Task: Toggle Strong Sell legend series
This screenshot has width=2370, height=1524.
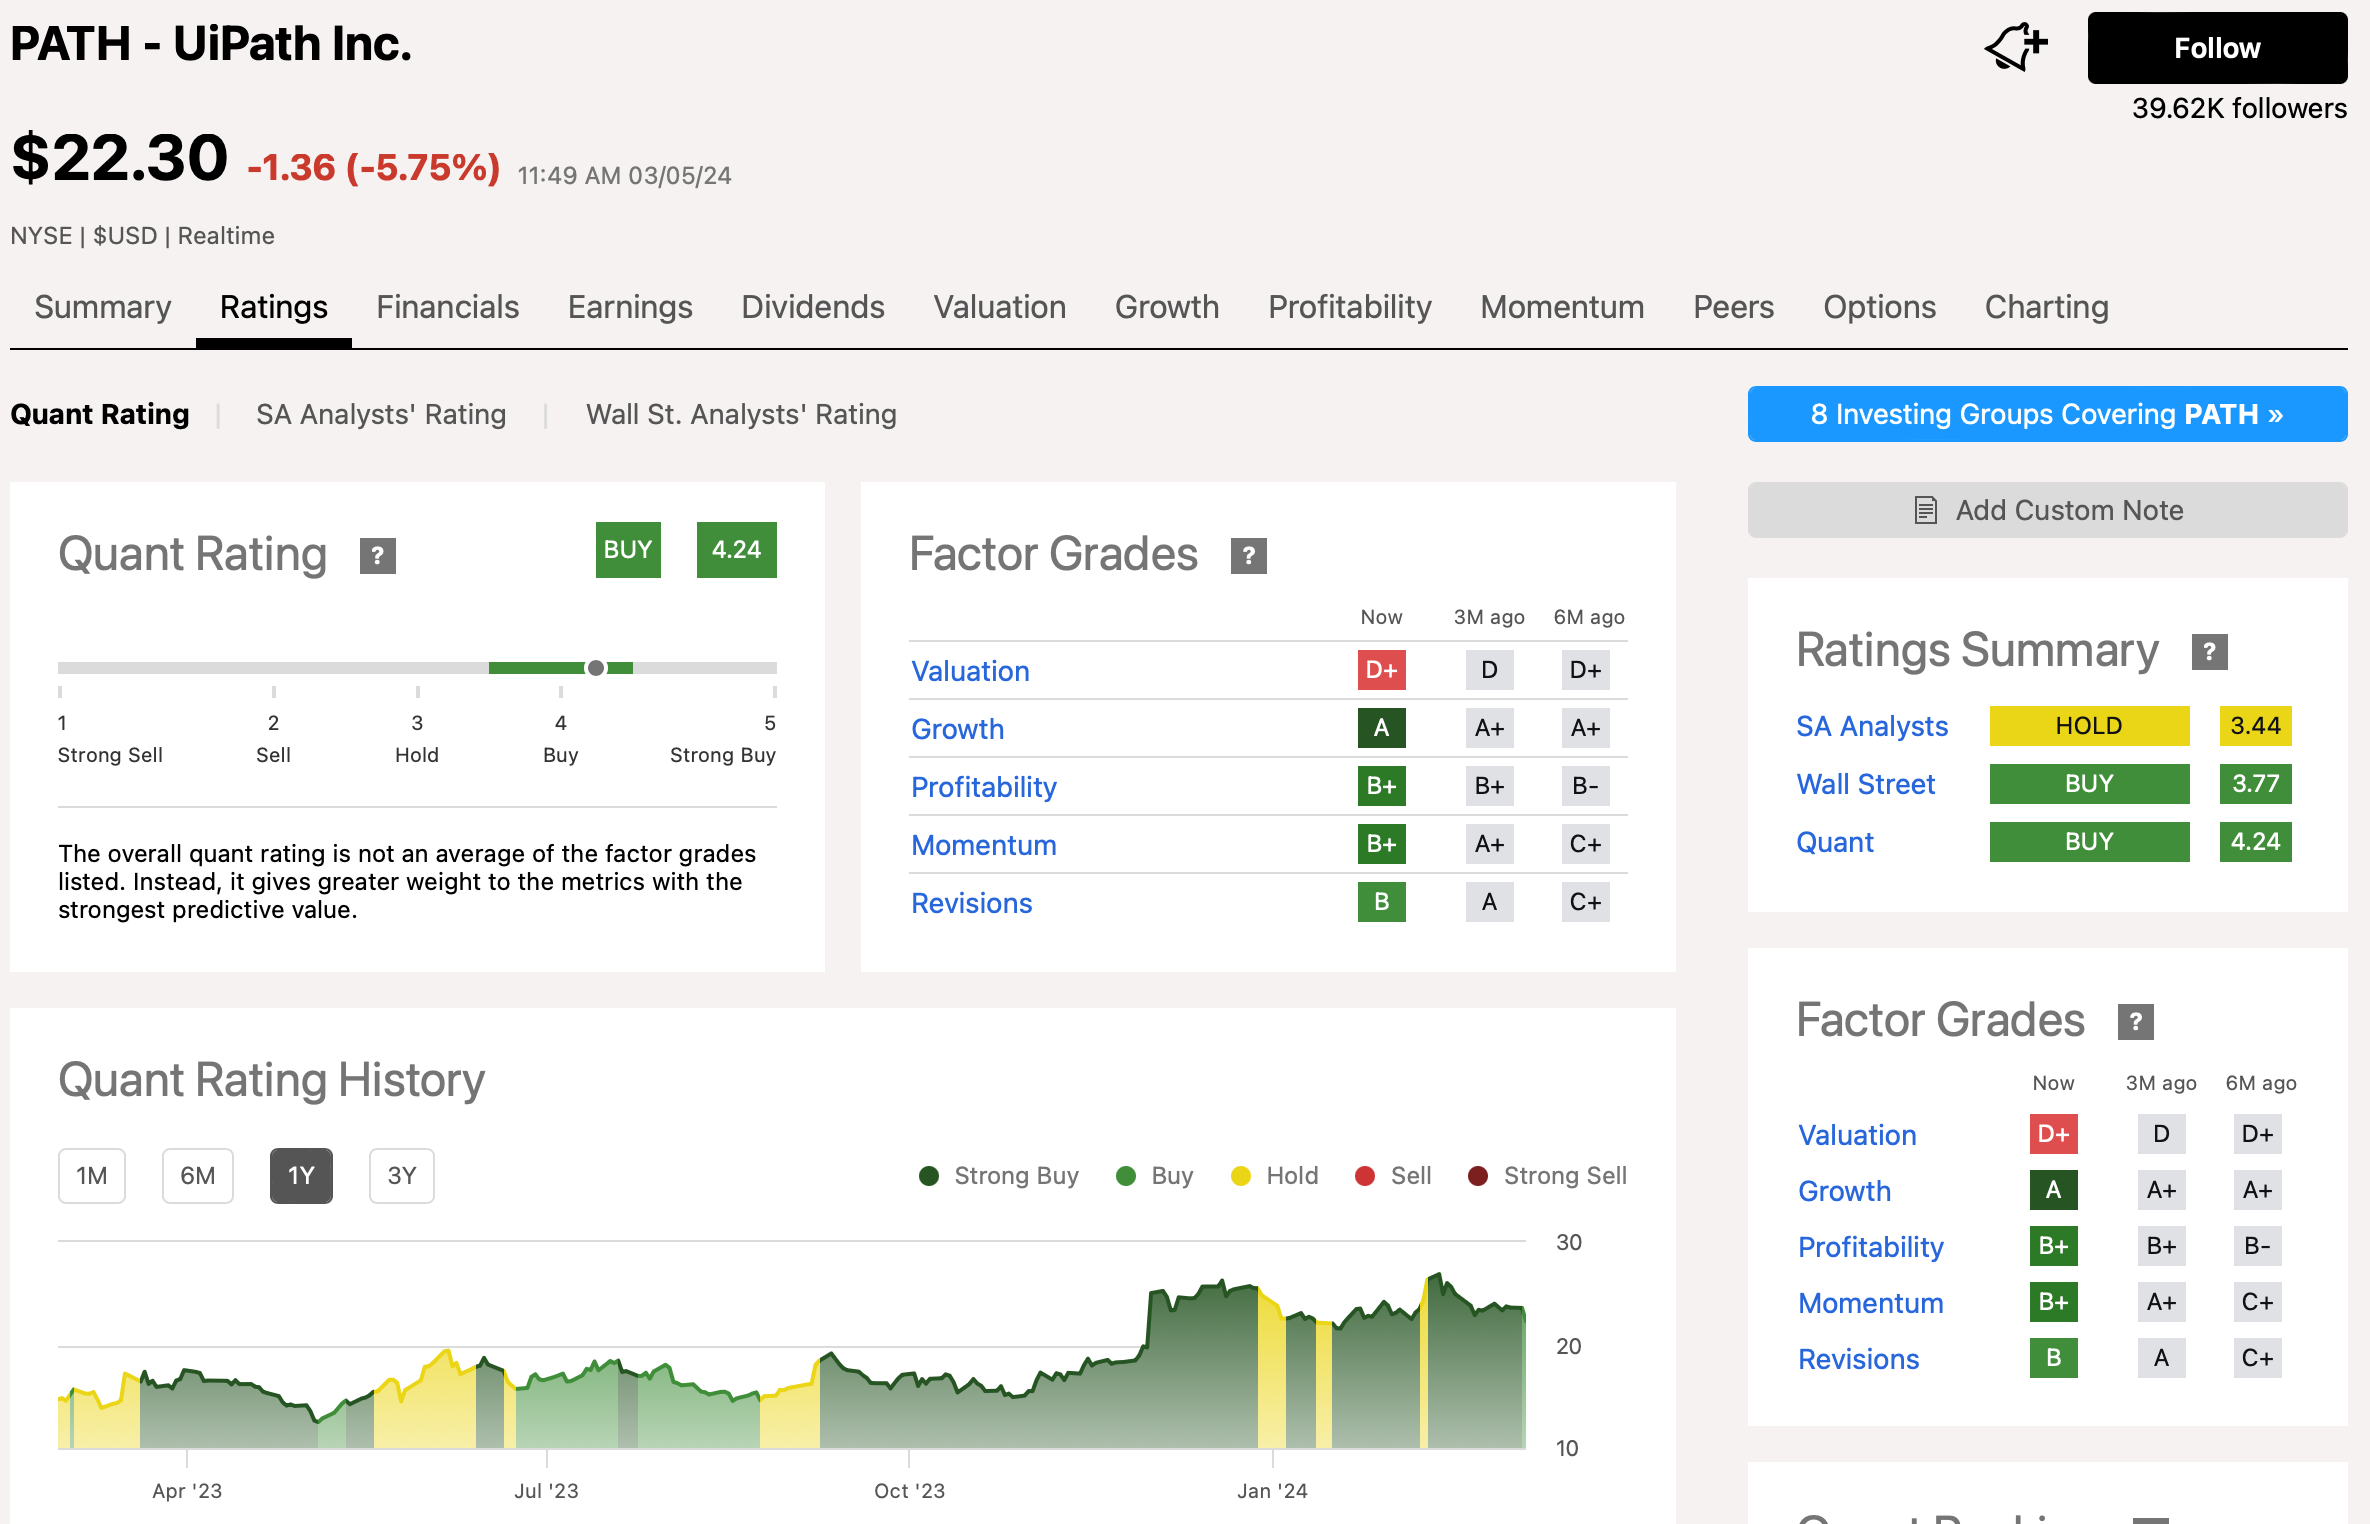Action: [x=1547, y=1176]
